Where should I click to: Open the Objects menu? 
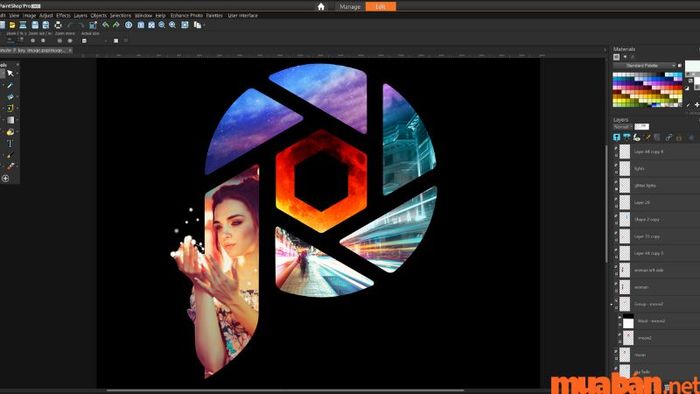[x=99, y=15]
